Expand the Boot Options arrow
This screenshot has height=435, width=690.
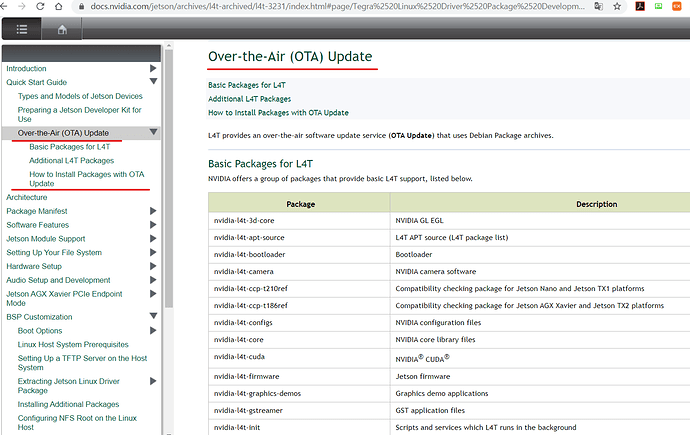(x=153, y=330)
